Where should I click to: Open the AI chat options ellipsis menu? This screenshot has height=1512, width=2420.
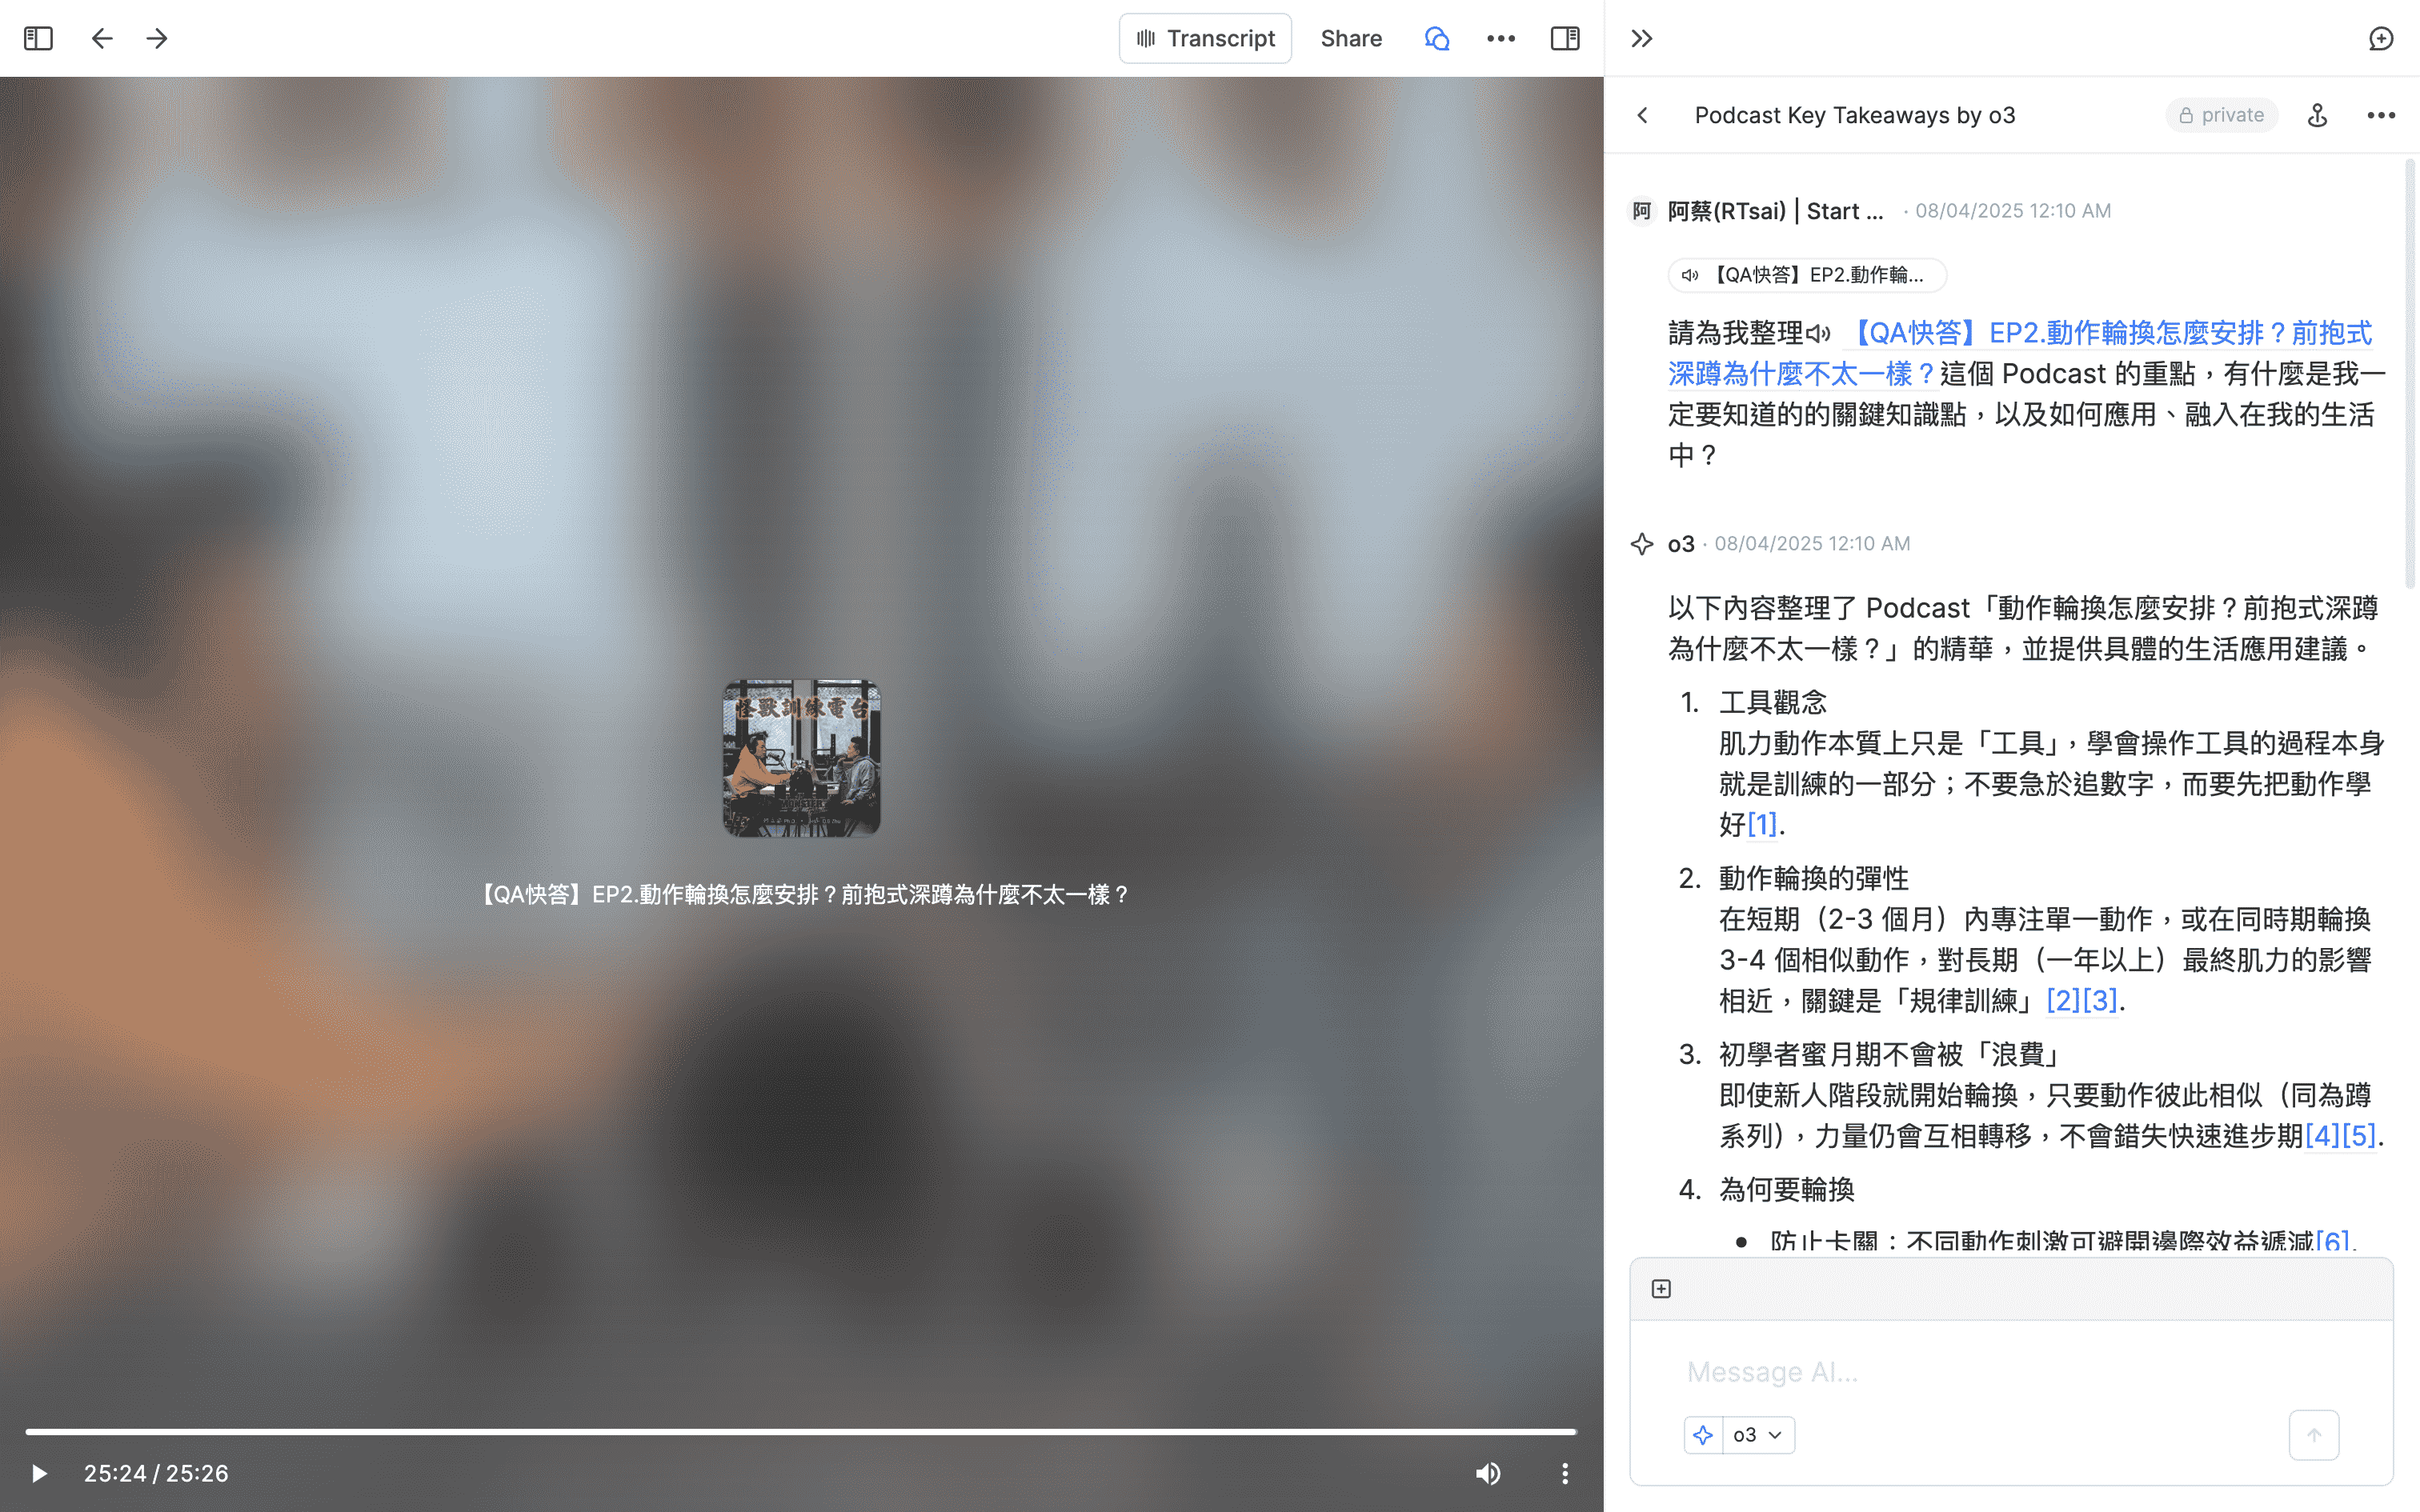point(2381,115)
